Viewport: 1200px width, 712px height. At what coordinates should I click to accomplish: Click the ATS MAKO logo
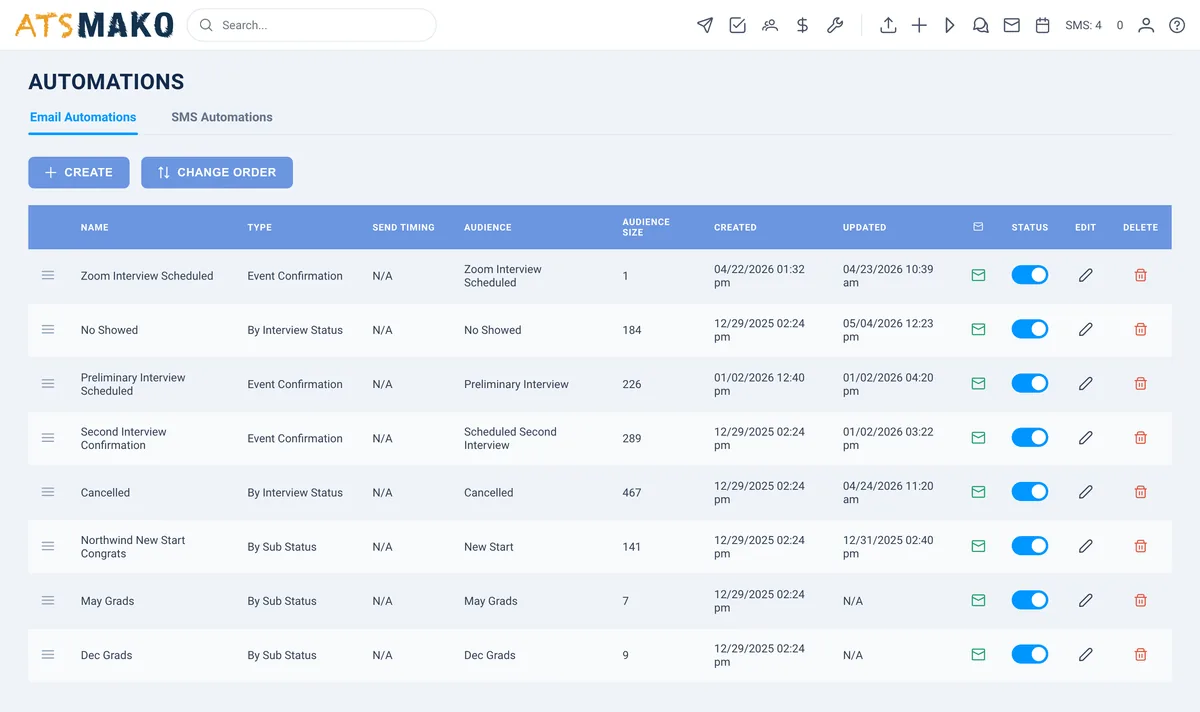coord(94,25)
